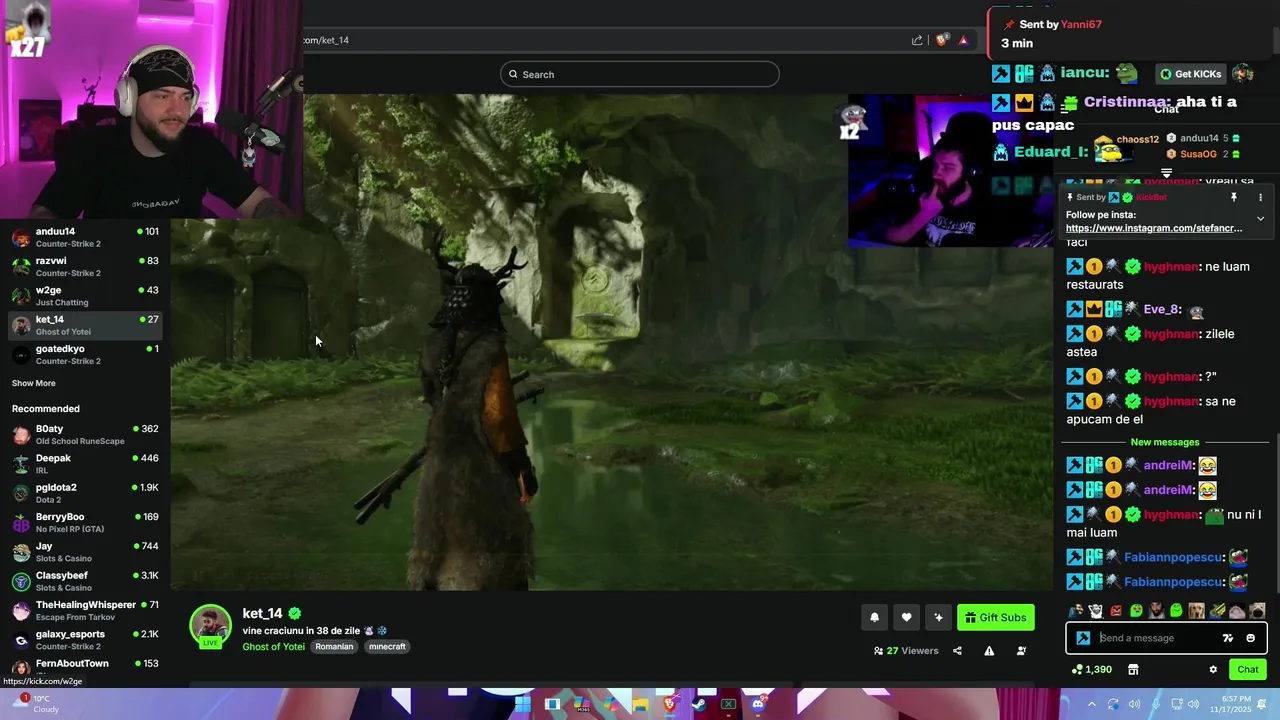The image size is (1280, 720).
Task: Click the video player stream area
Action: pyautogui.click(x=610, y=342)
